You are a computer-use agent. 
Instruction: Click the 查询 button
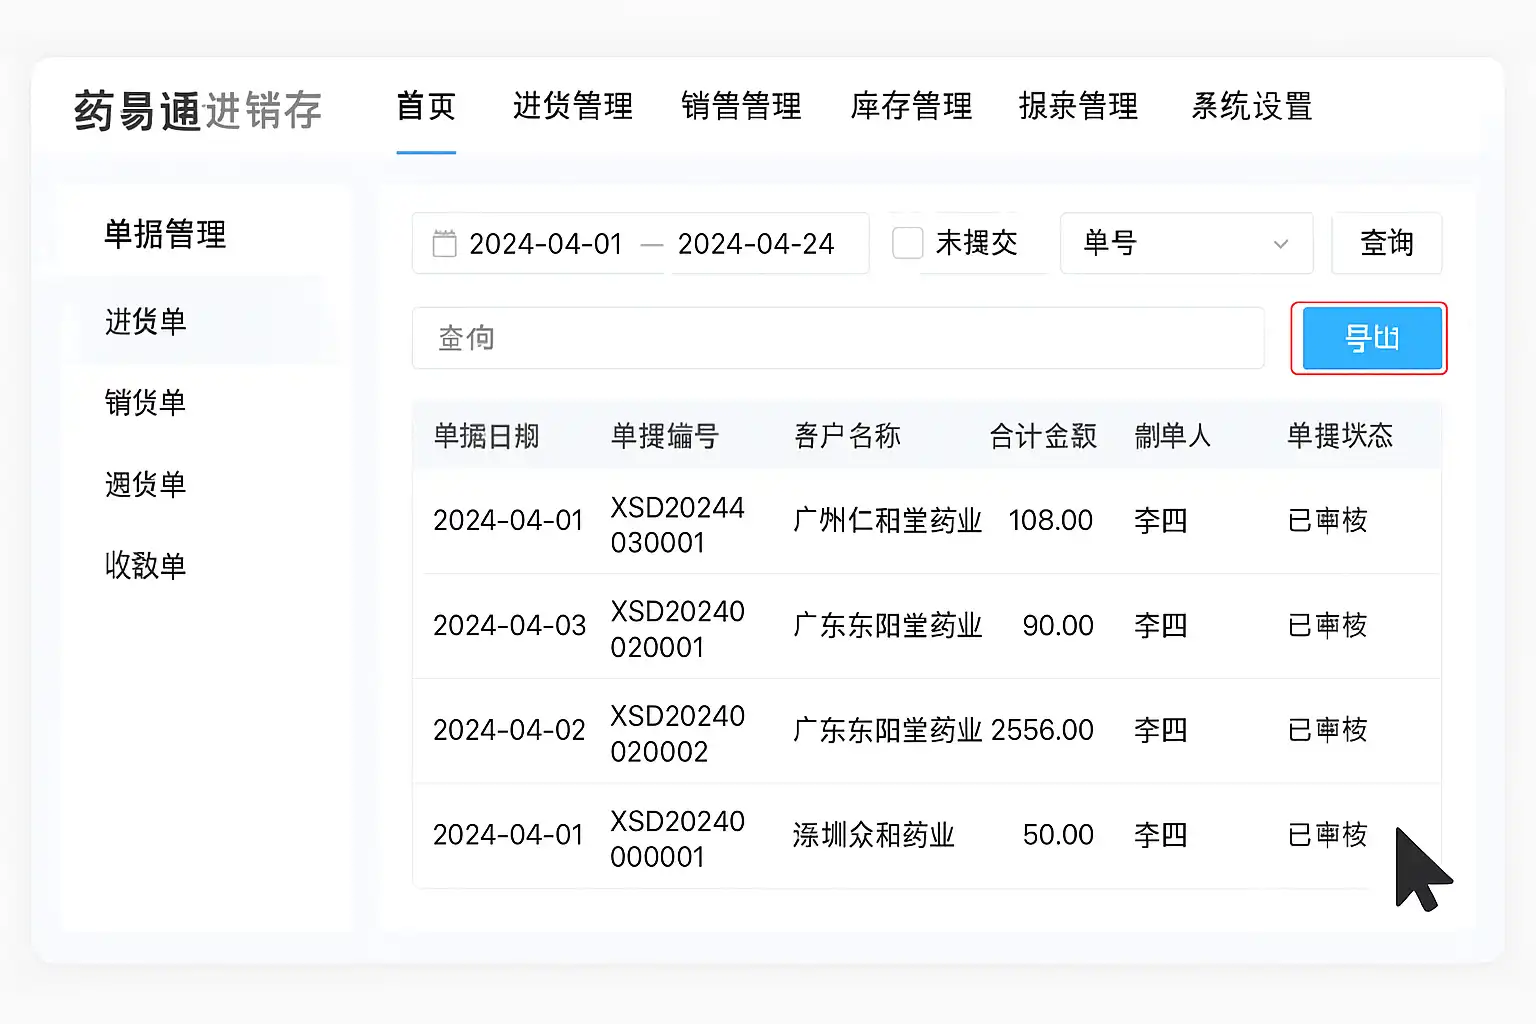(1387, 243)
